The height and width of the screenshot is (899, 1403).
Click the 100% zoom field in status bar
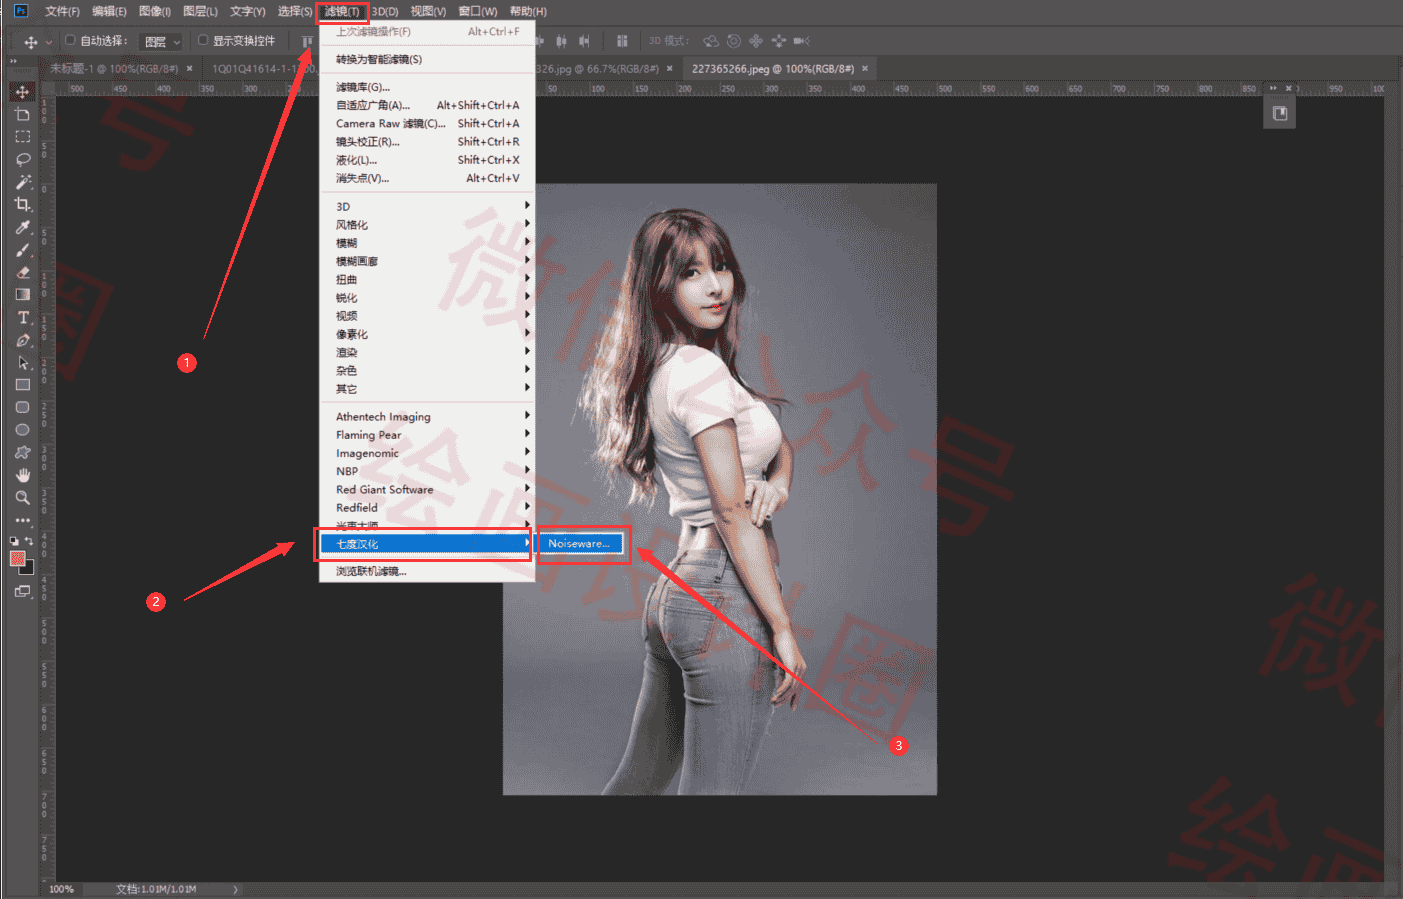click(62, 889)
